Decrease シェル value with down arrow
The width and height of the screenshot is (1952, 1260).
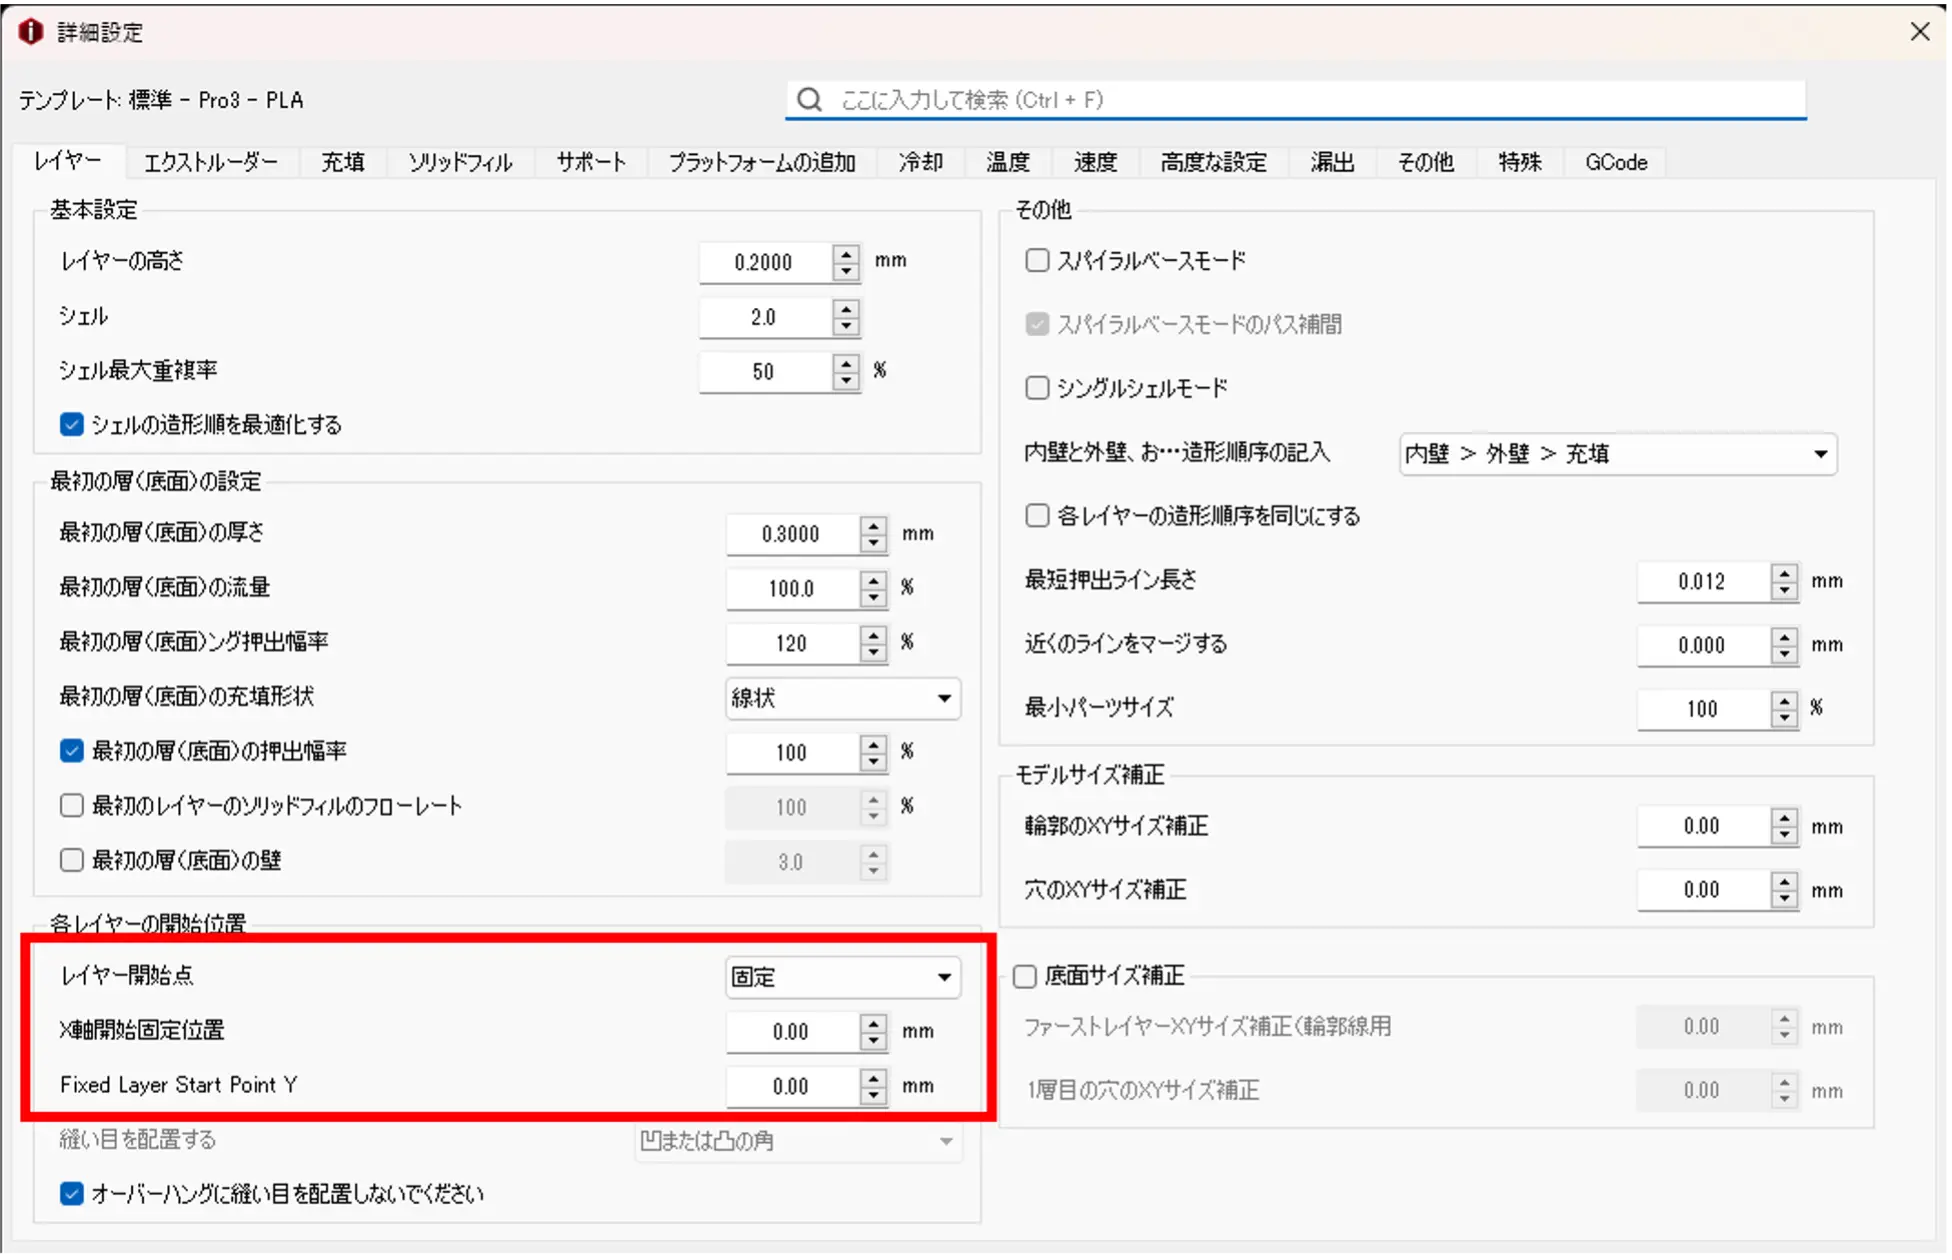(846, 326)
